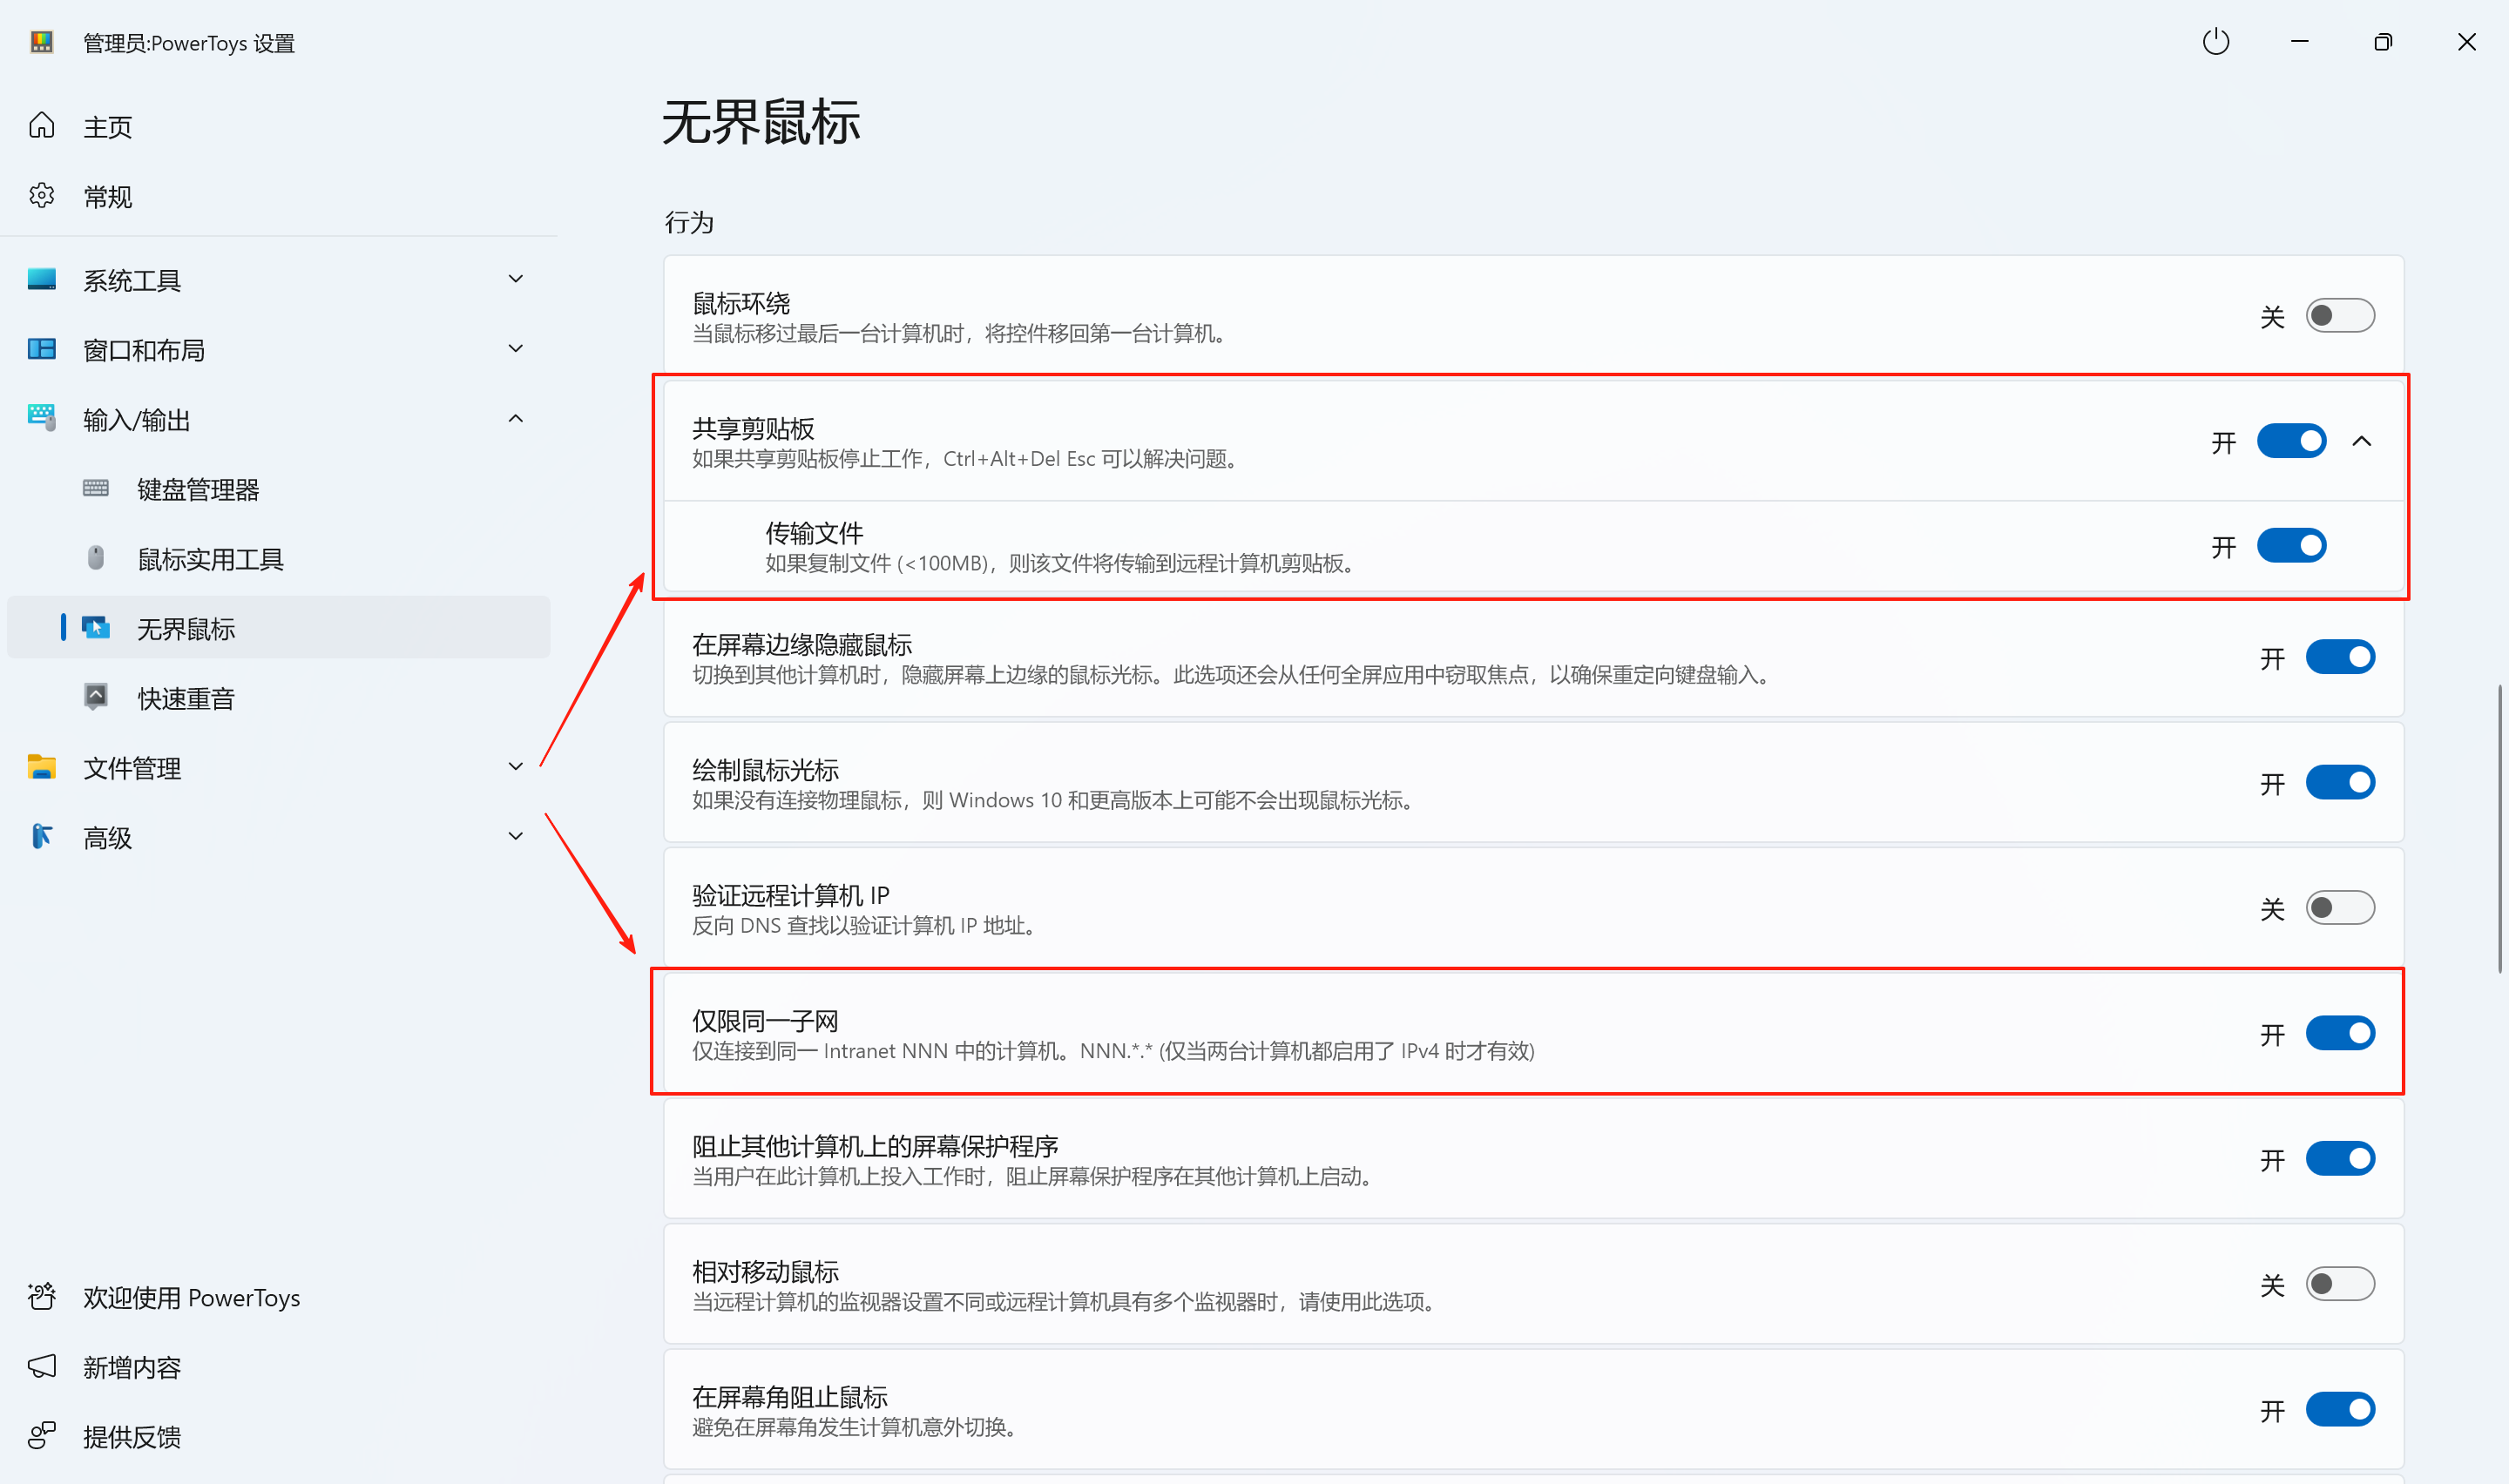This screenshot has height=1484, width=2509.
Task: Click the 常规 gear settings icon
Action: click(42, 196)
